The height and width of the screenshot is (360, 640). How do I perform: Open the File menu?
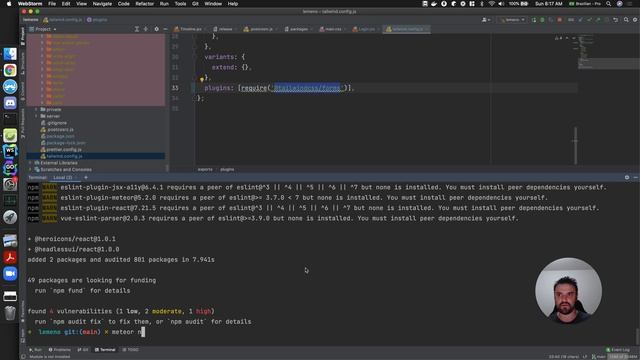pyautogui.click(x=52, y=4)
